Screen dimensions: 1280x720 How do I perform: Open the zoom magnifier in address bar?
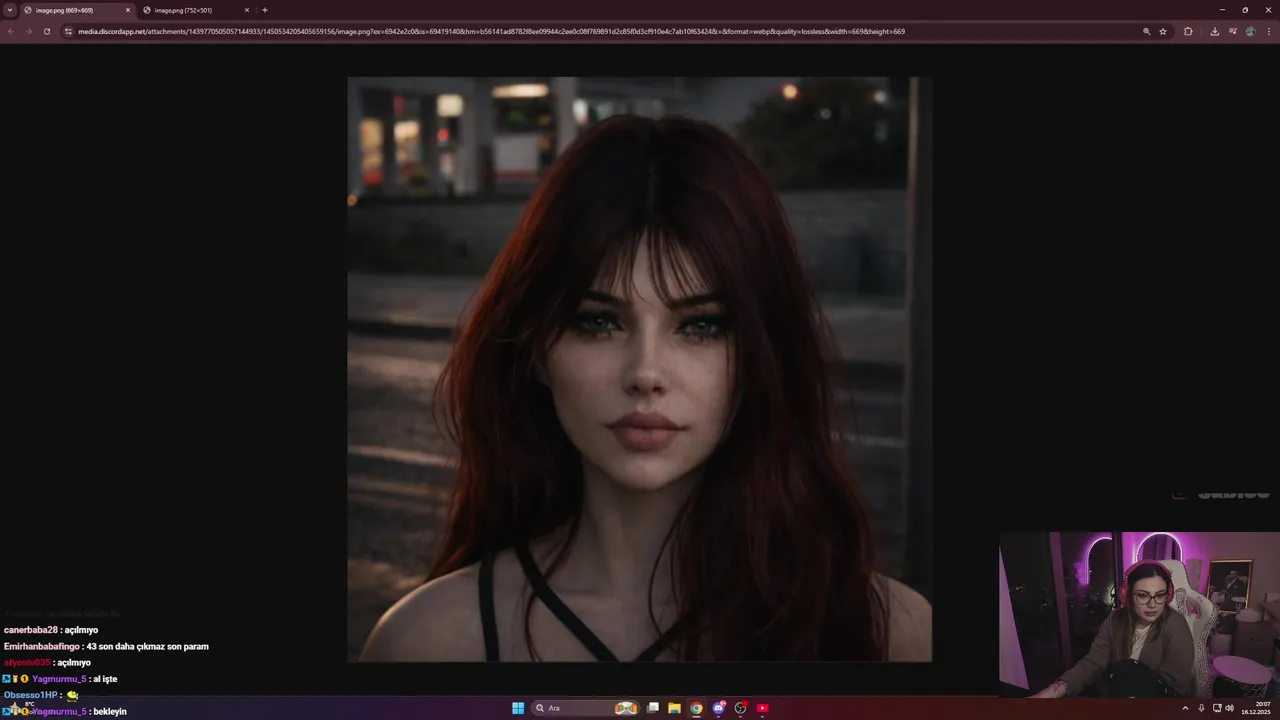click(1147, 31)
